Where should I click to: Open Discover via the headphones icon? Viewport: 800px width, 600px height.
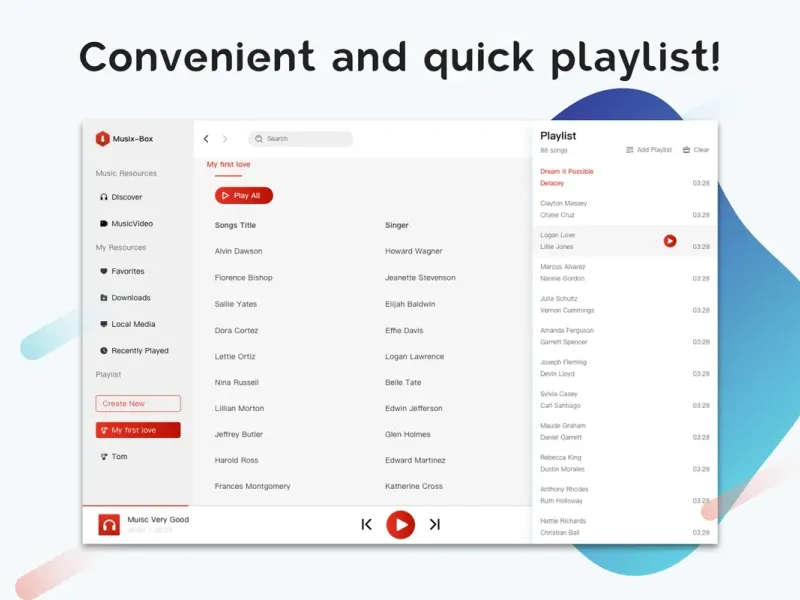click(104, 197)
